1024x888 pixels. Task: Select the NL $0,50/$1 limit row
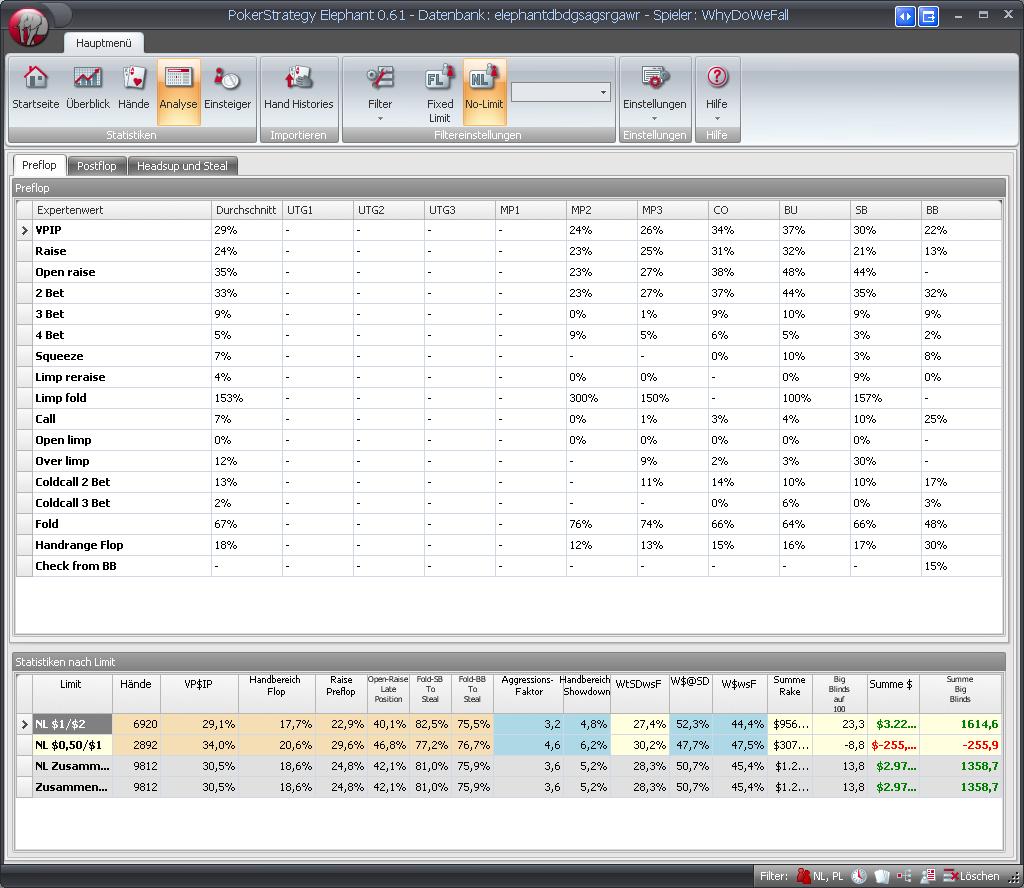[x=508, y=745]
